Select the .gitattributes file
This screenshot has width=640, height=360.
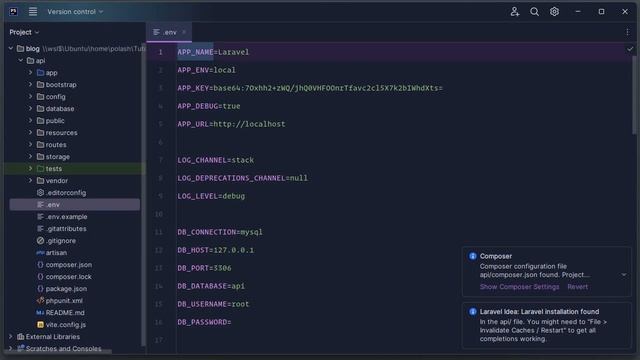click(66, 229)
